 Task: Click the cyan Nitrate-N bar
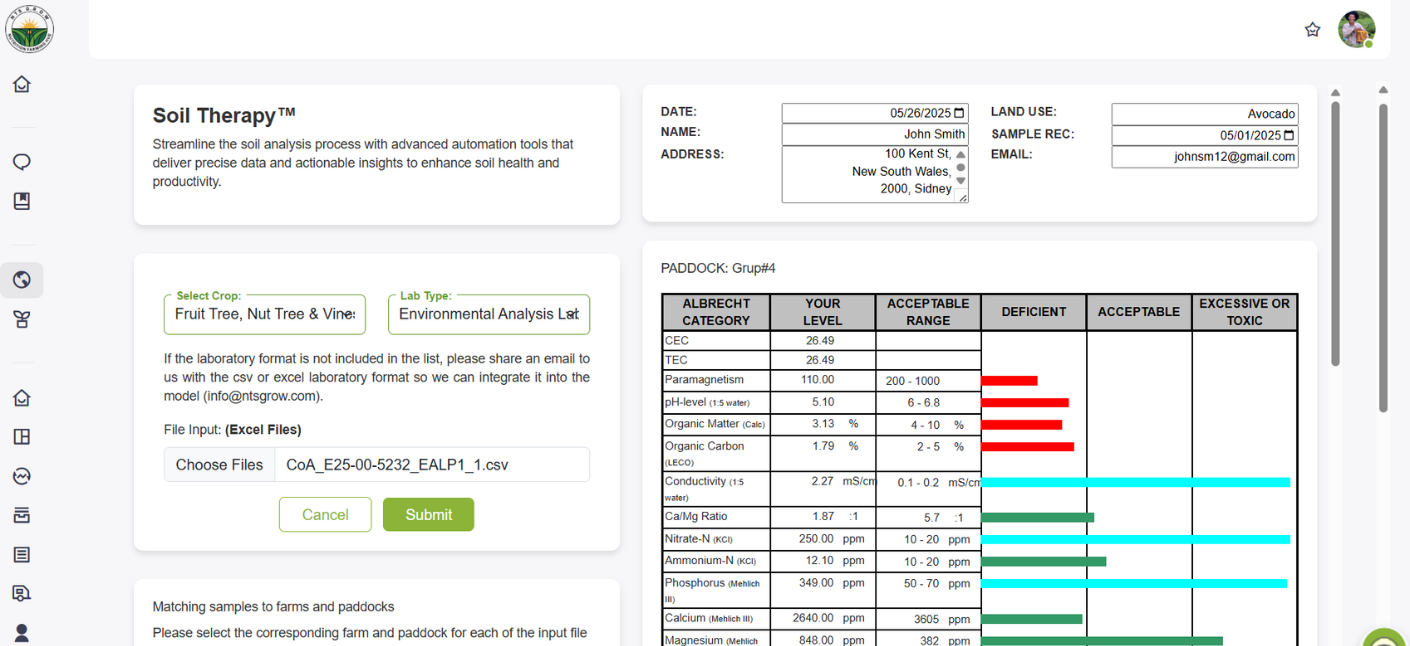[x=1136, y=539]
